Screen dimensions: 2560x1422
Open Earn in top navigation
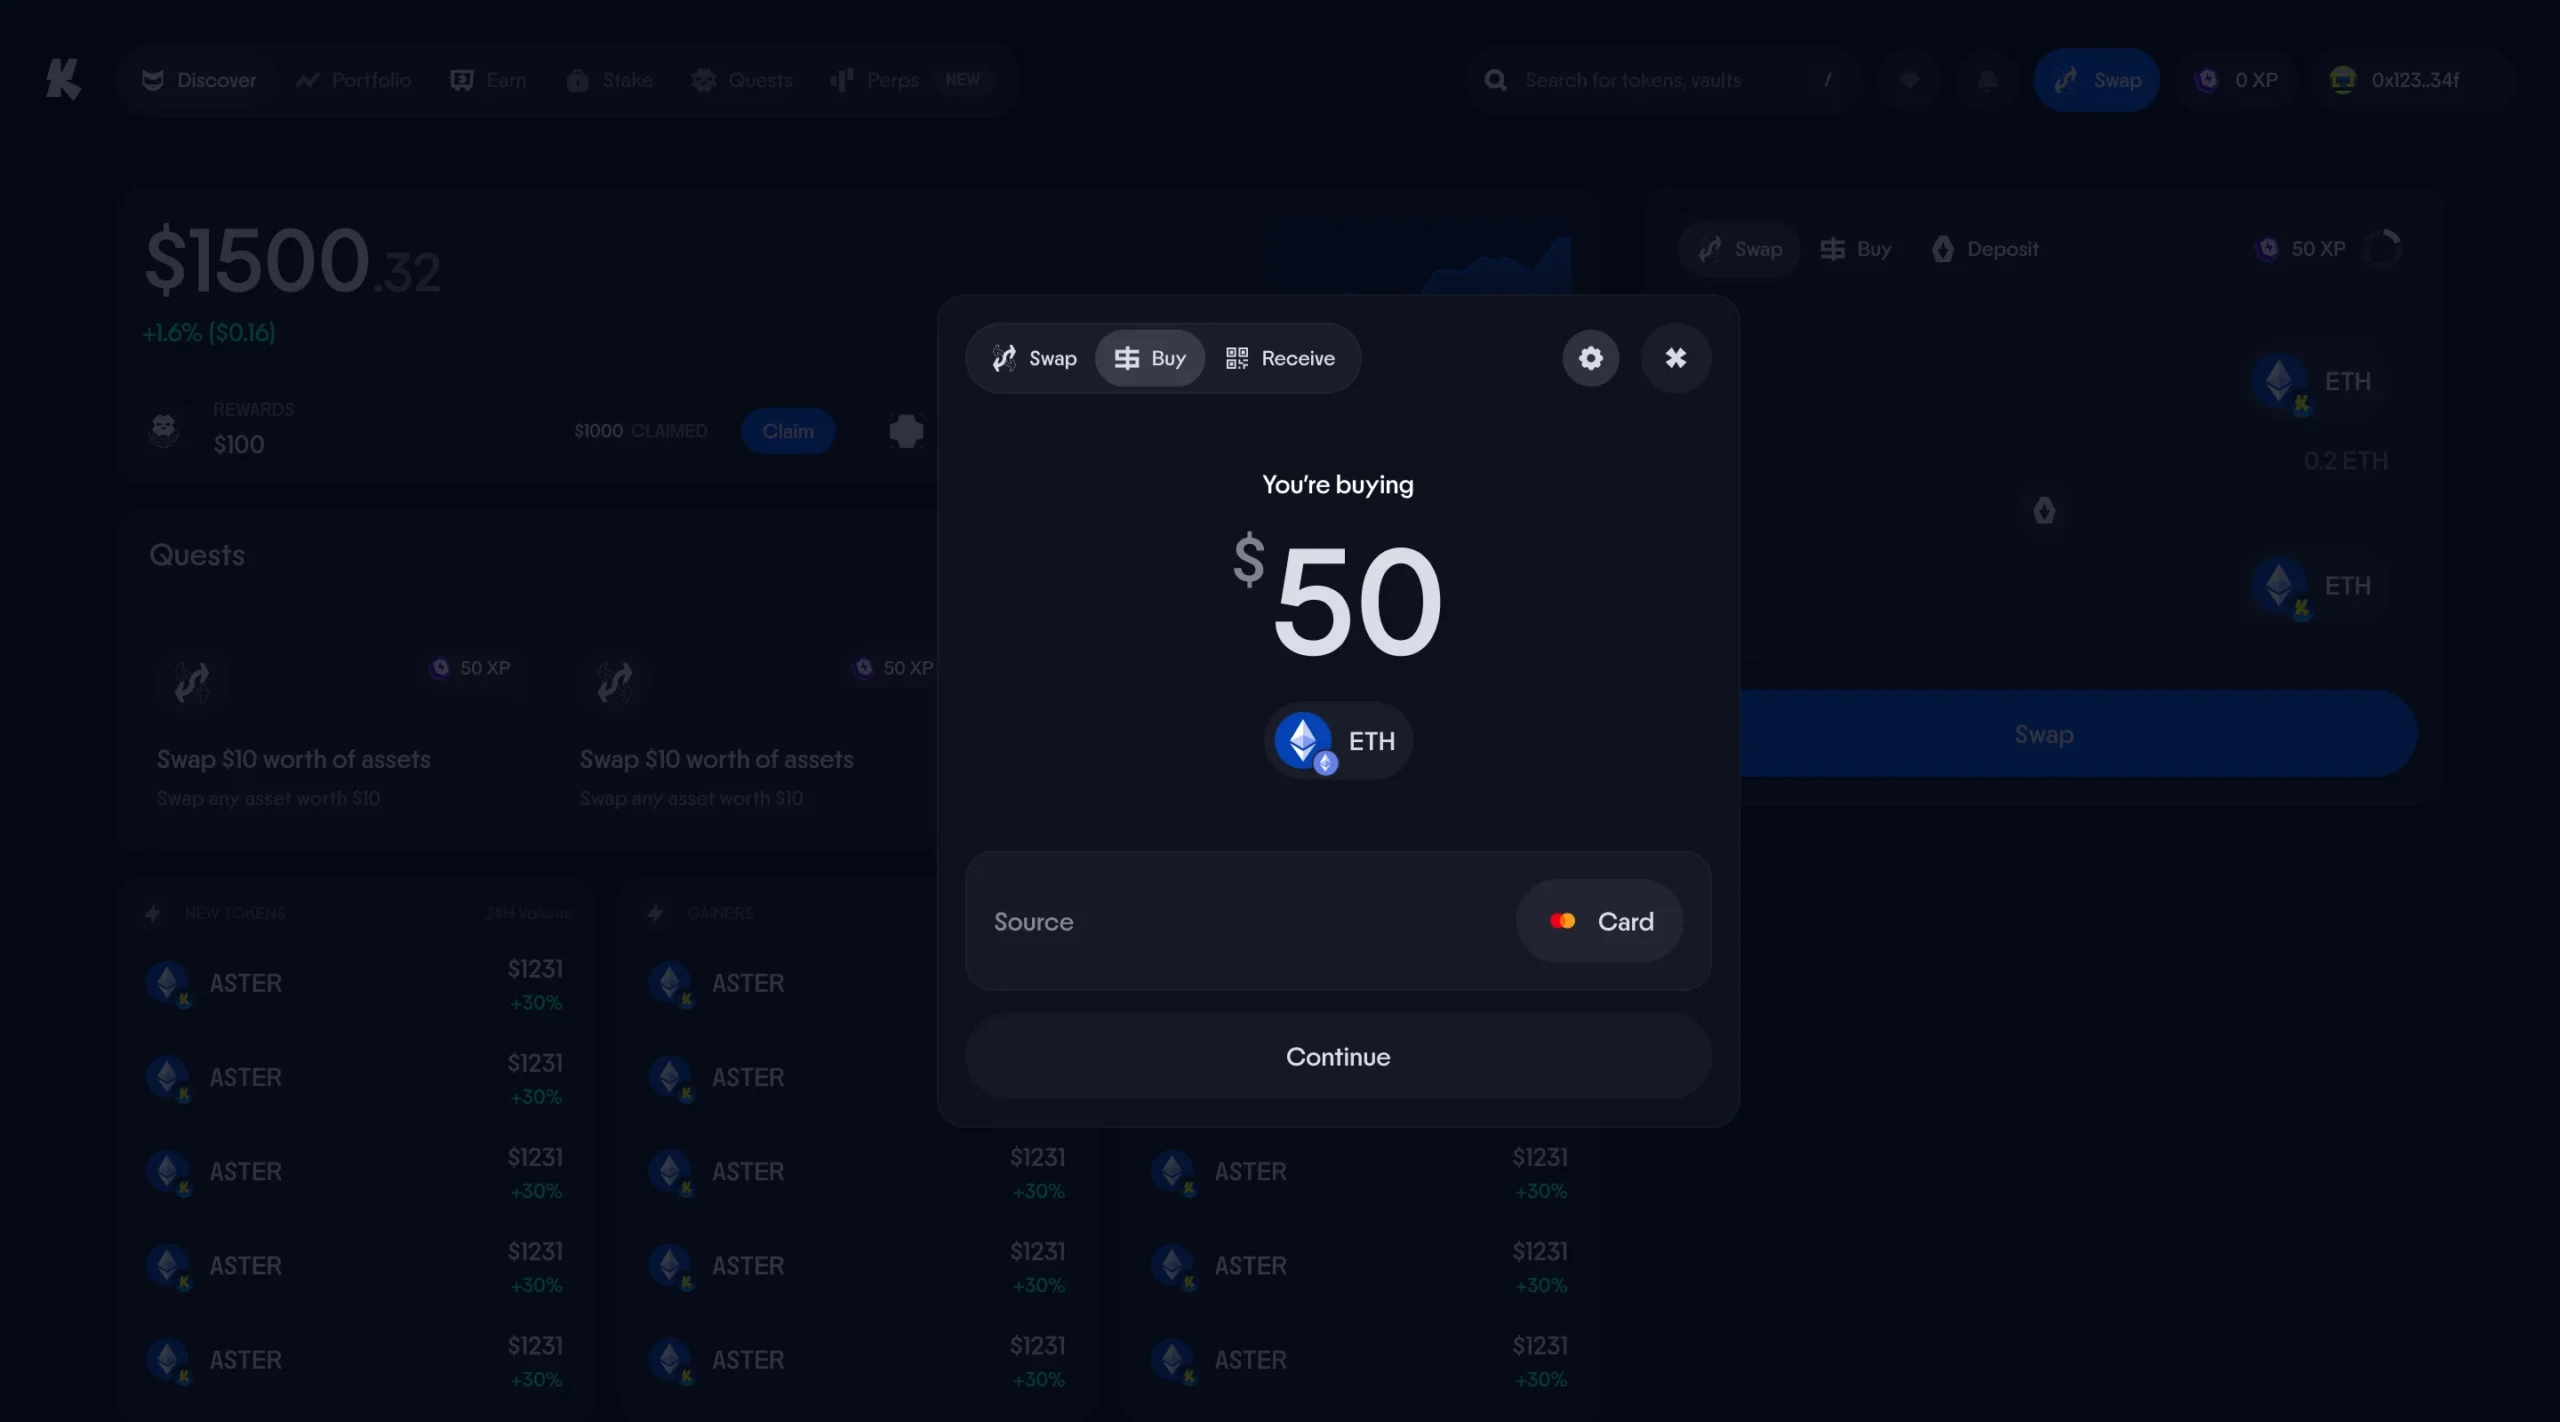point(488,80)
